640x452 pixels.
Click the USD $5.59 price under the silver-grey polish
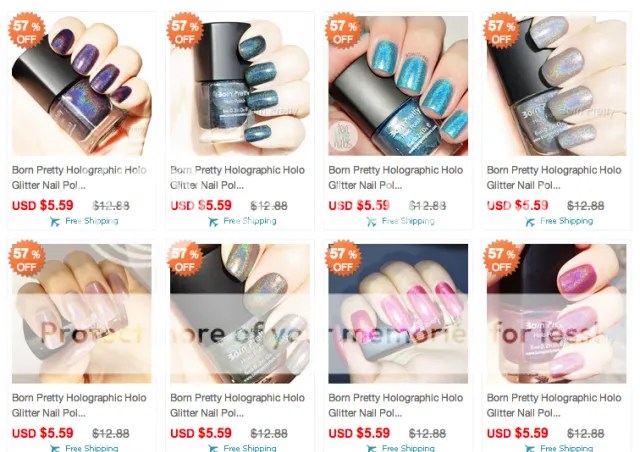(x=517, y=205)
